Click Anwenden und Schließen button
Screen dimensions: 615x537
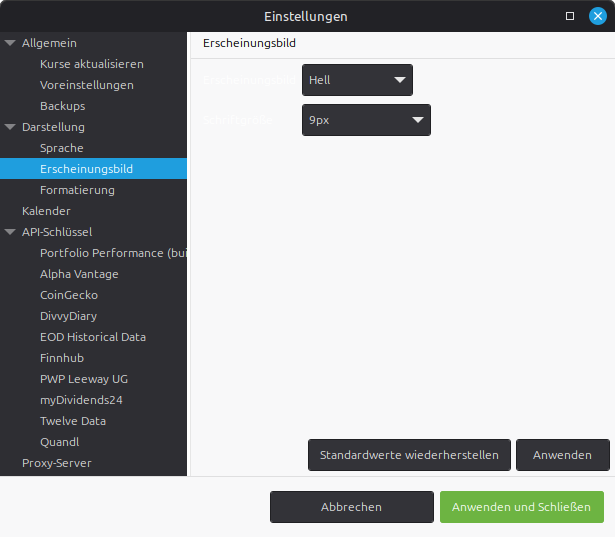tap(521, 507)
